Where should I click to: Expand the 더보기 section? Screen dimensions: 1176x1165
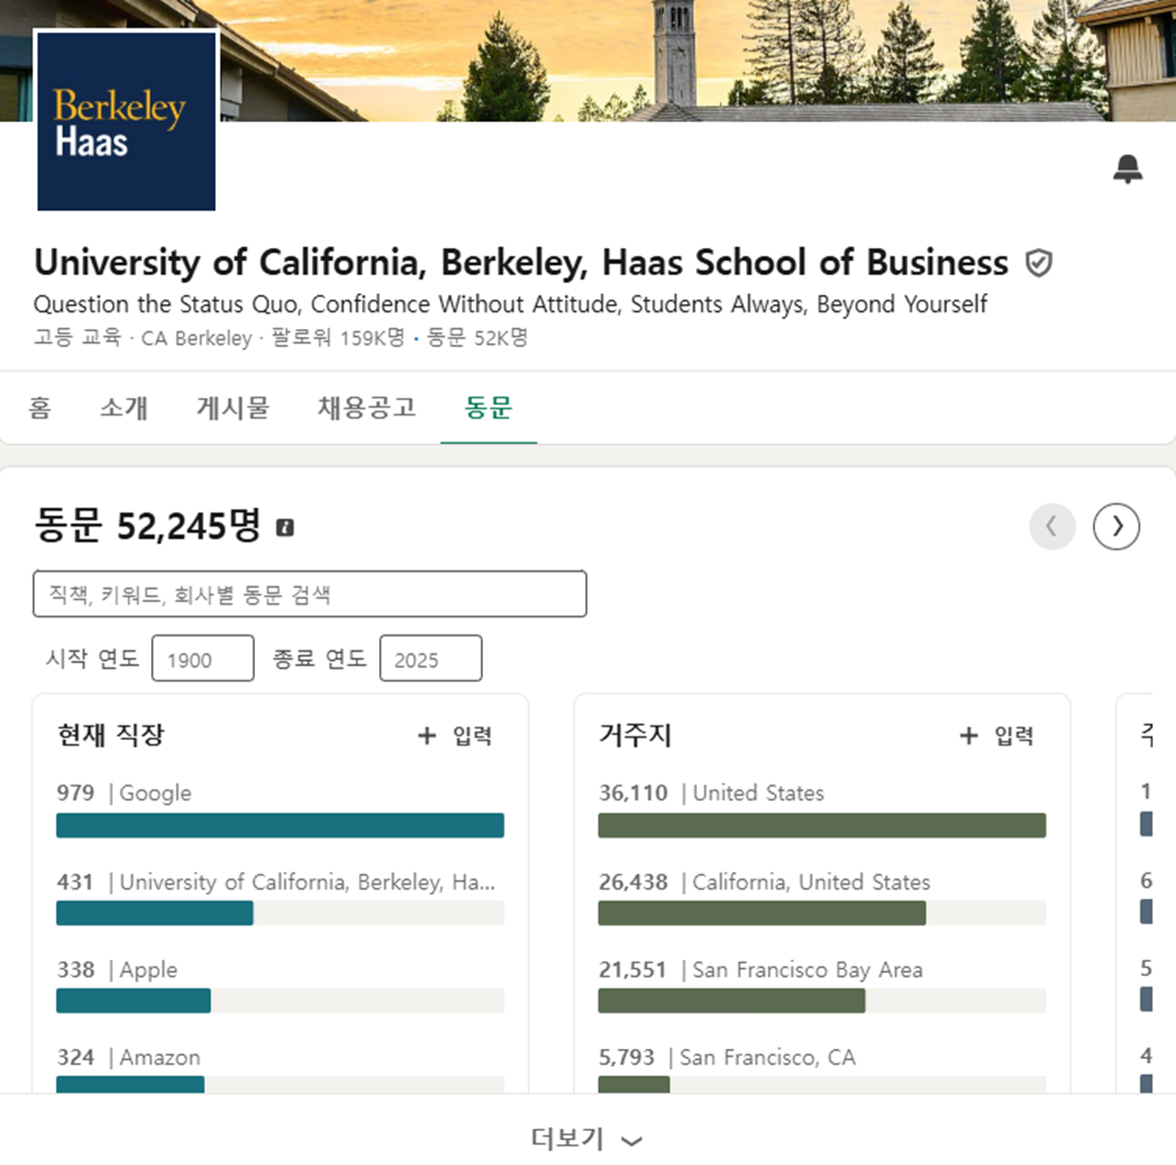[x=586, y=1139]
